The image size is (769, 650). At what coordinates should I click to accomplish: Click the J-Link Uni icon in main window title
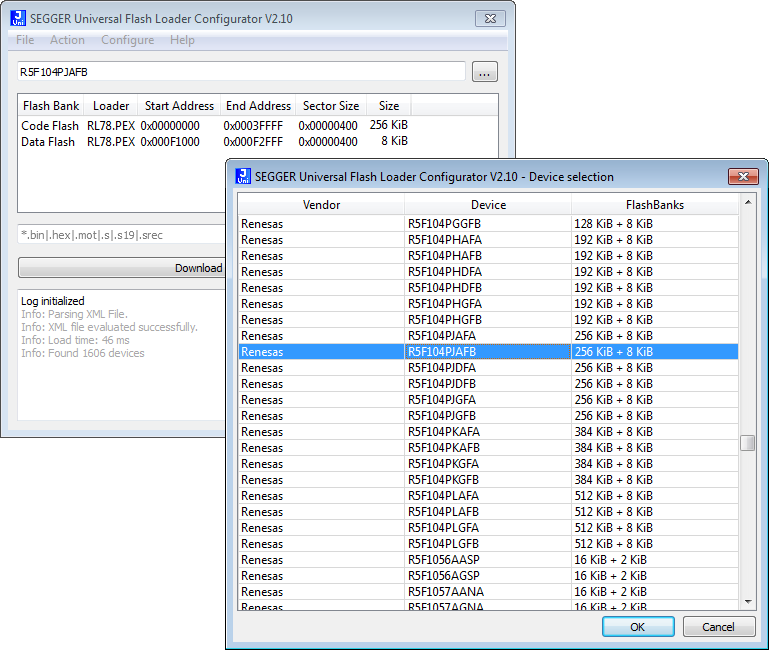click(18, 18)
